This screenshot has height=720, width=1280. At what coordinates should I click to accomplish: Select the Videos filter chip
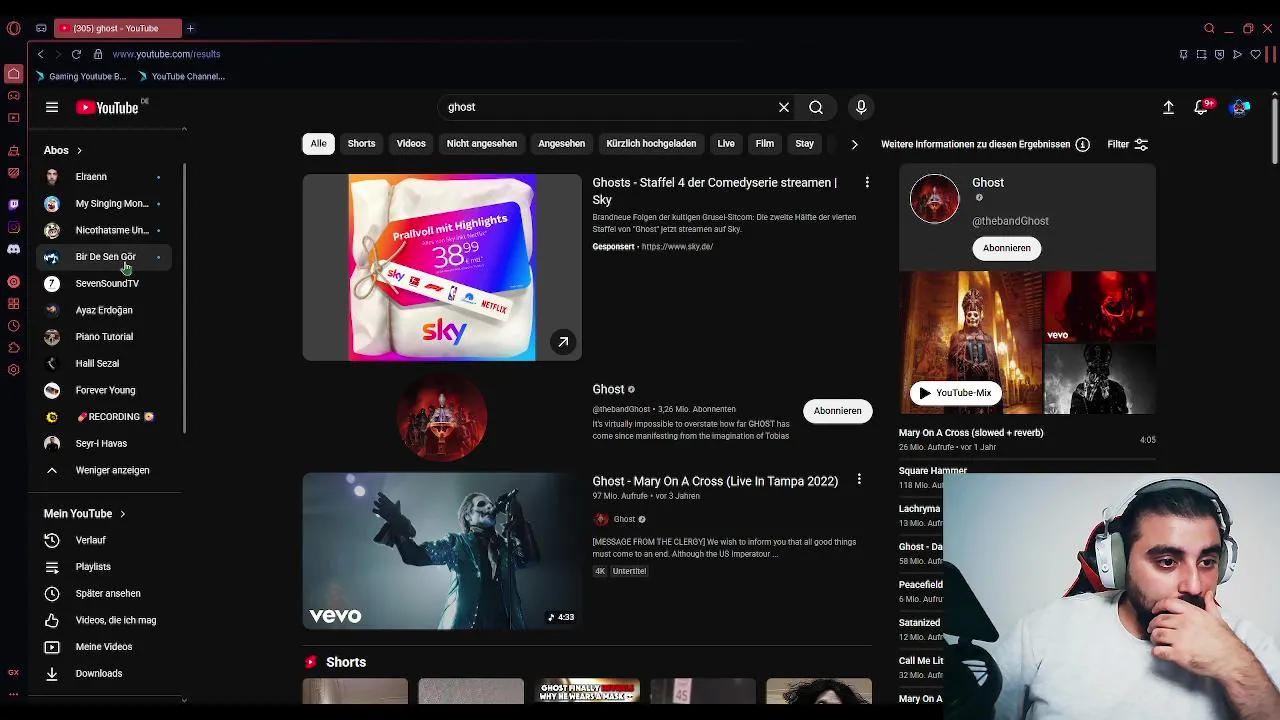411,144
